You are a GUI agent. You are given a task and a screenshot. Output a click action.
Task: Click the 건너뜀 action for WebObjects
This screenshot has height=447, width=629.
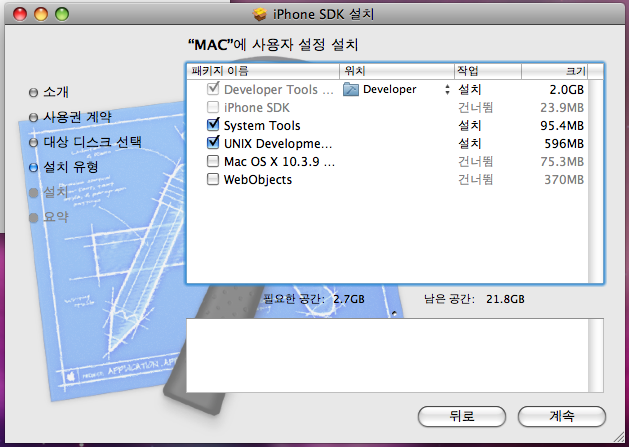[x=475, y=180]
